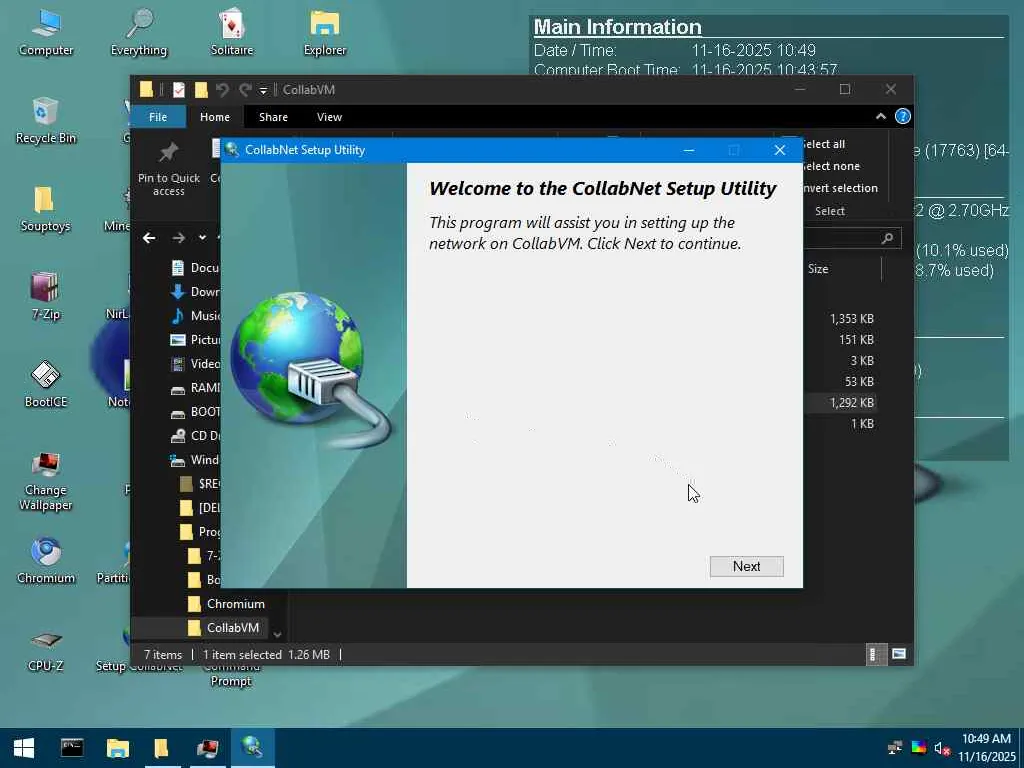Click the colorful display tray icon
The image size is (1024, 768).
pos(918,748)
